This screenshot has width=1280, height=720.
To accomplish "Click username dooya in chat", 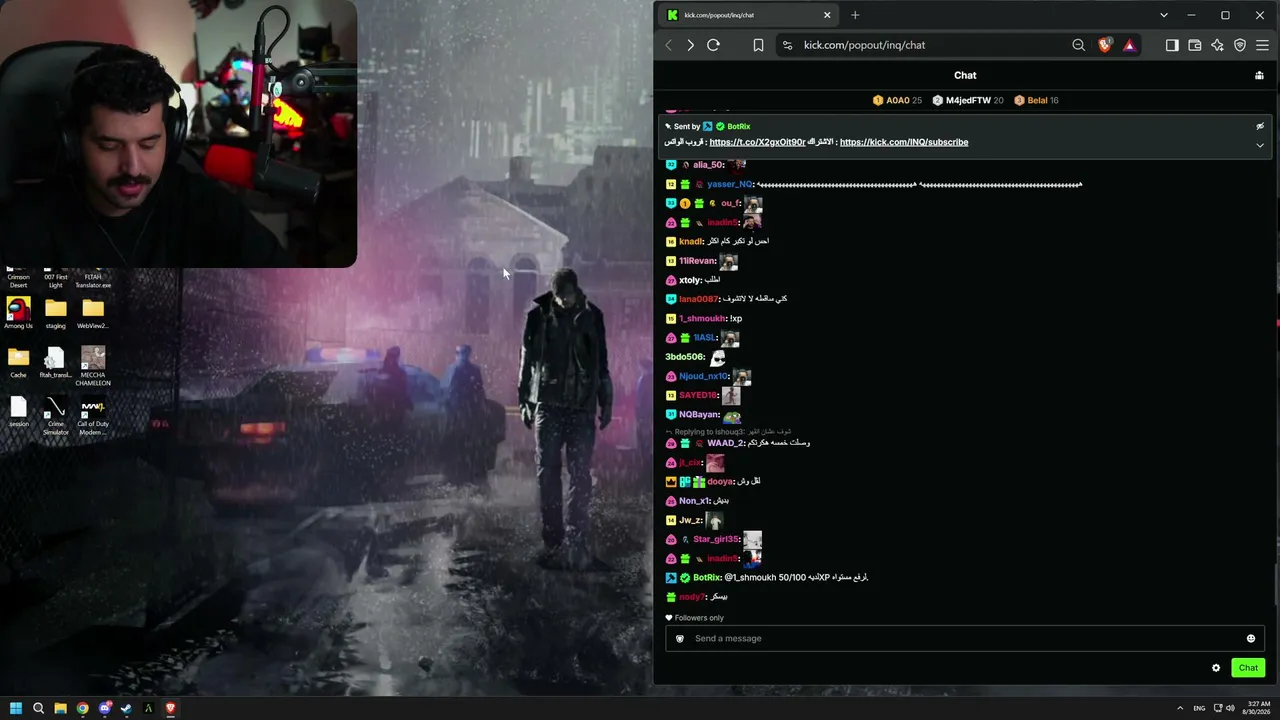I will click(x=721, y=481).
